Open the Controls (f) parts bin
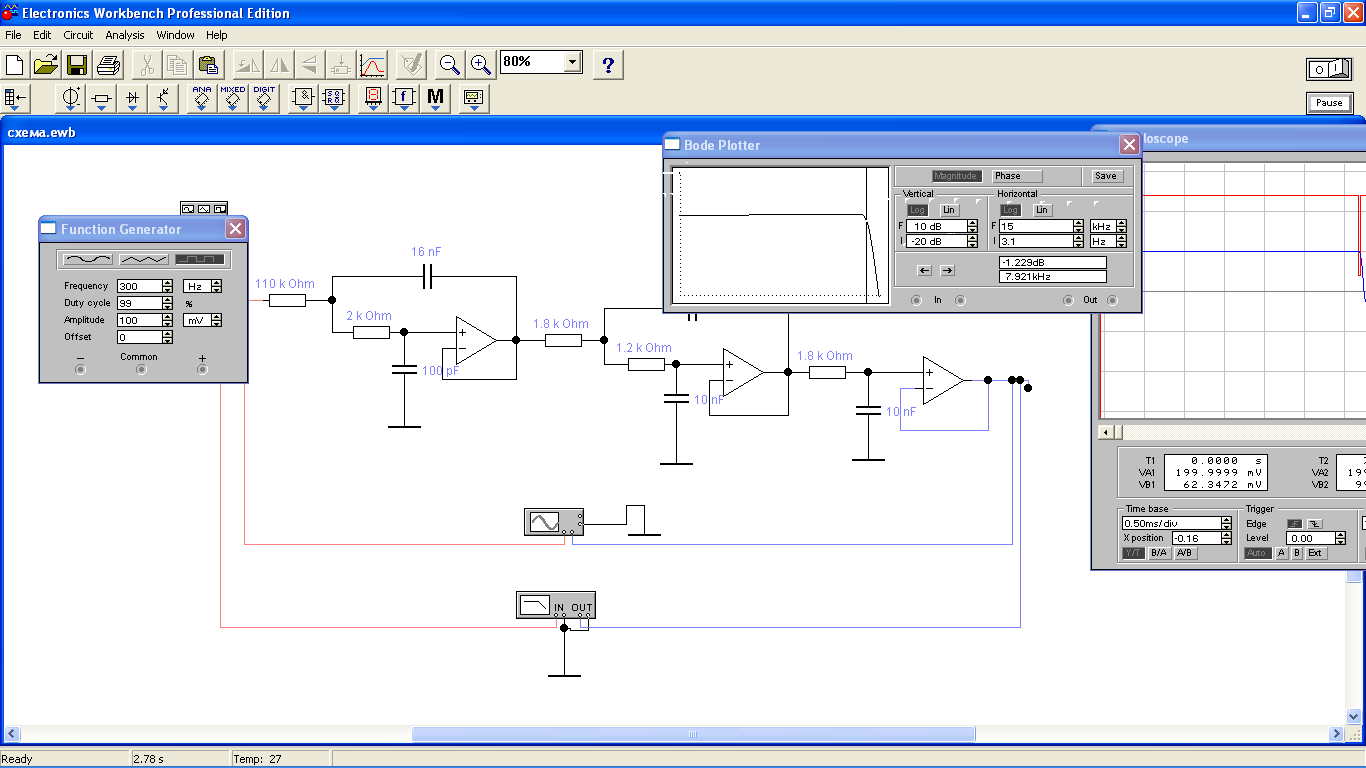The image size is (1366, 768). [404, 98]
